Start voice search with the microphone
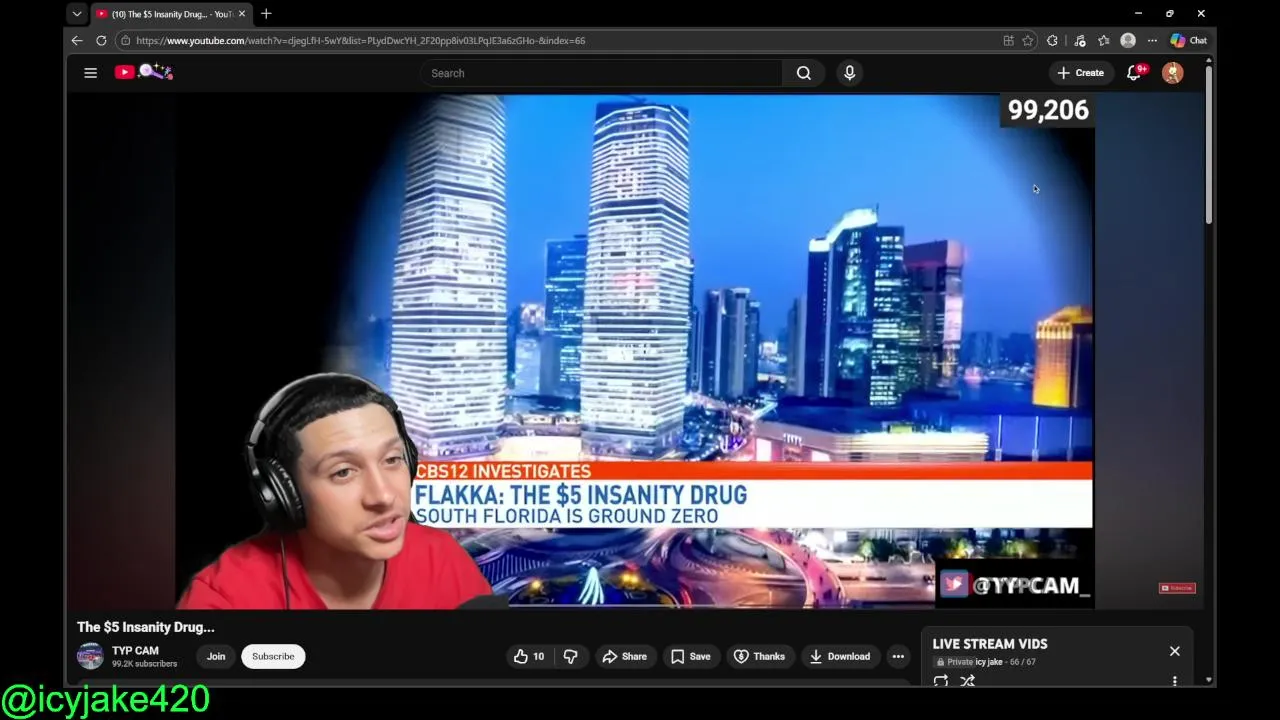The height and width of the screenshot is (720, 1280). [x=849, y=73]
